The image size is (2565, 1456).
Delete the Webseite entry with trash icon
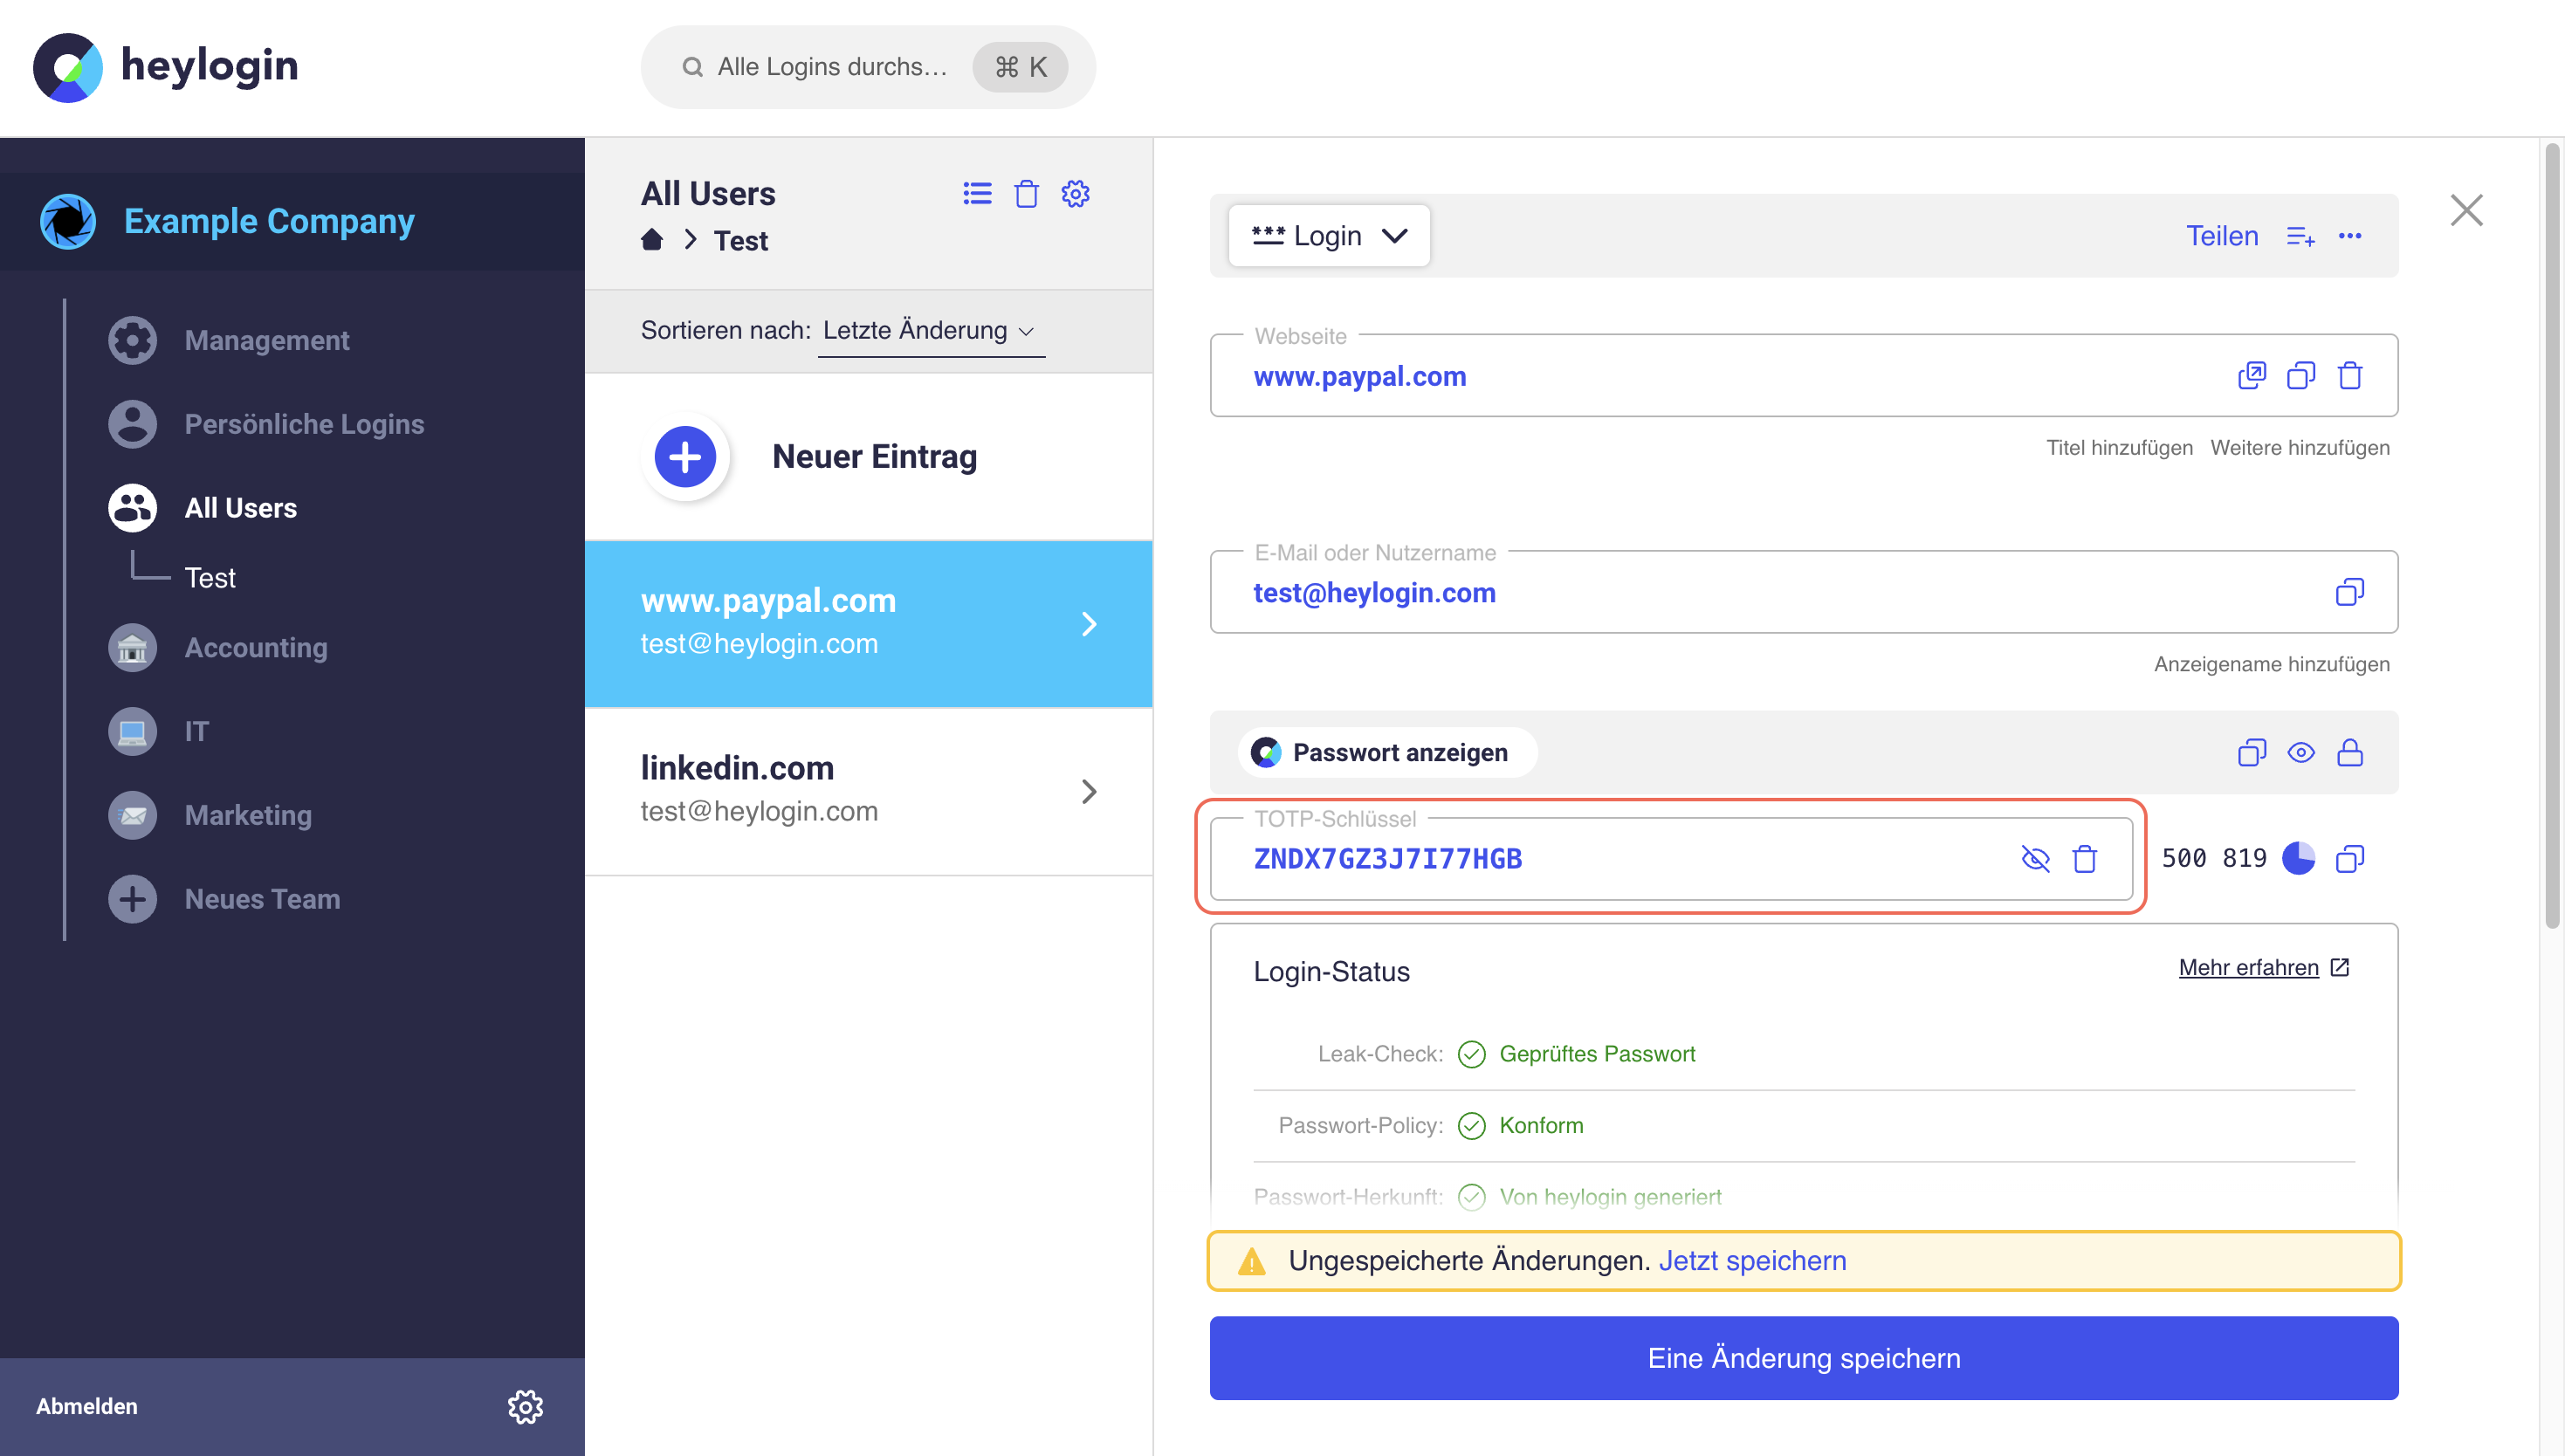pyautogui.click(x=2349, y=375)
